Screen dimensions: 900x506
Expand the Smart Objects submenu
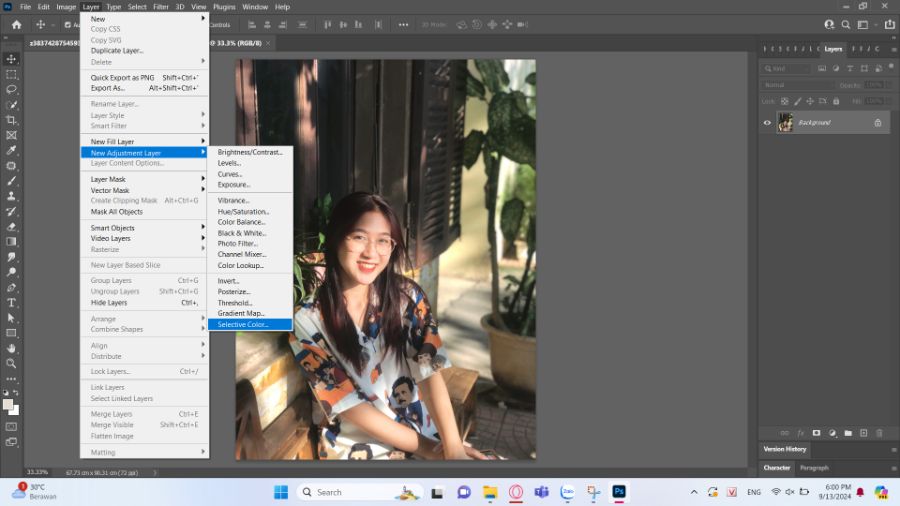[203, 228]
